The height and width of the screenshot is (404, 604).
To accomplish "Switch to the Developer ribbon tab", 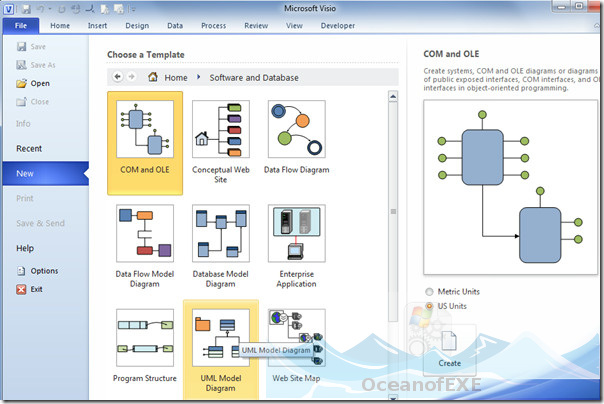I will pyautogui.click(x=338, y=26).
